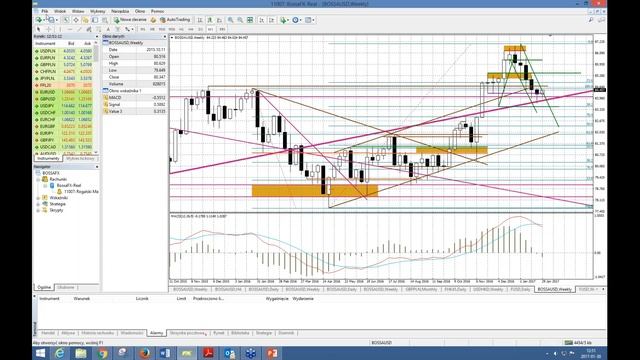Tile chart windows using the toolbar icon
Viewport: 640px width, 360px height.
250,20
